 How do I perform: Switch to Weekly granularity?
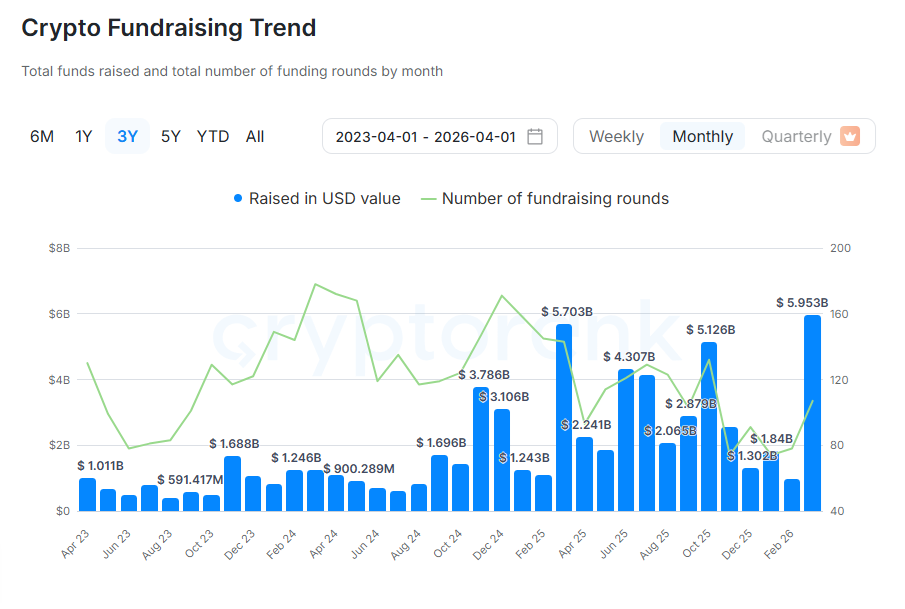coord(617,136)
